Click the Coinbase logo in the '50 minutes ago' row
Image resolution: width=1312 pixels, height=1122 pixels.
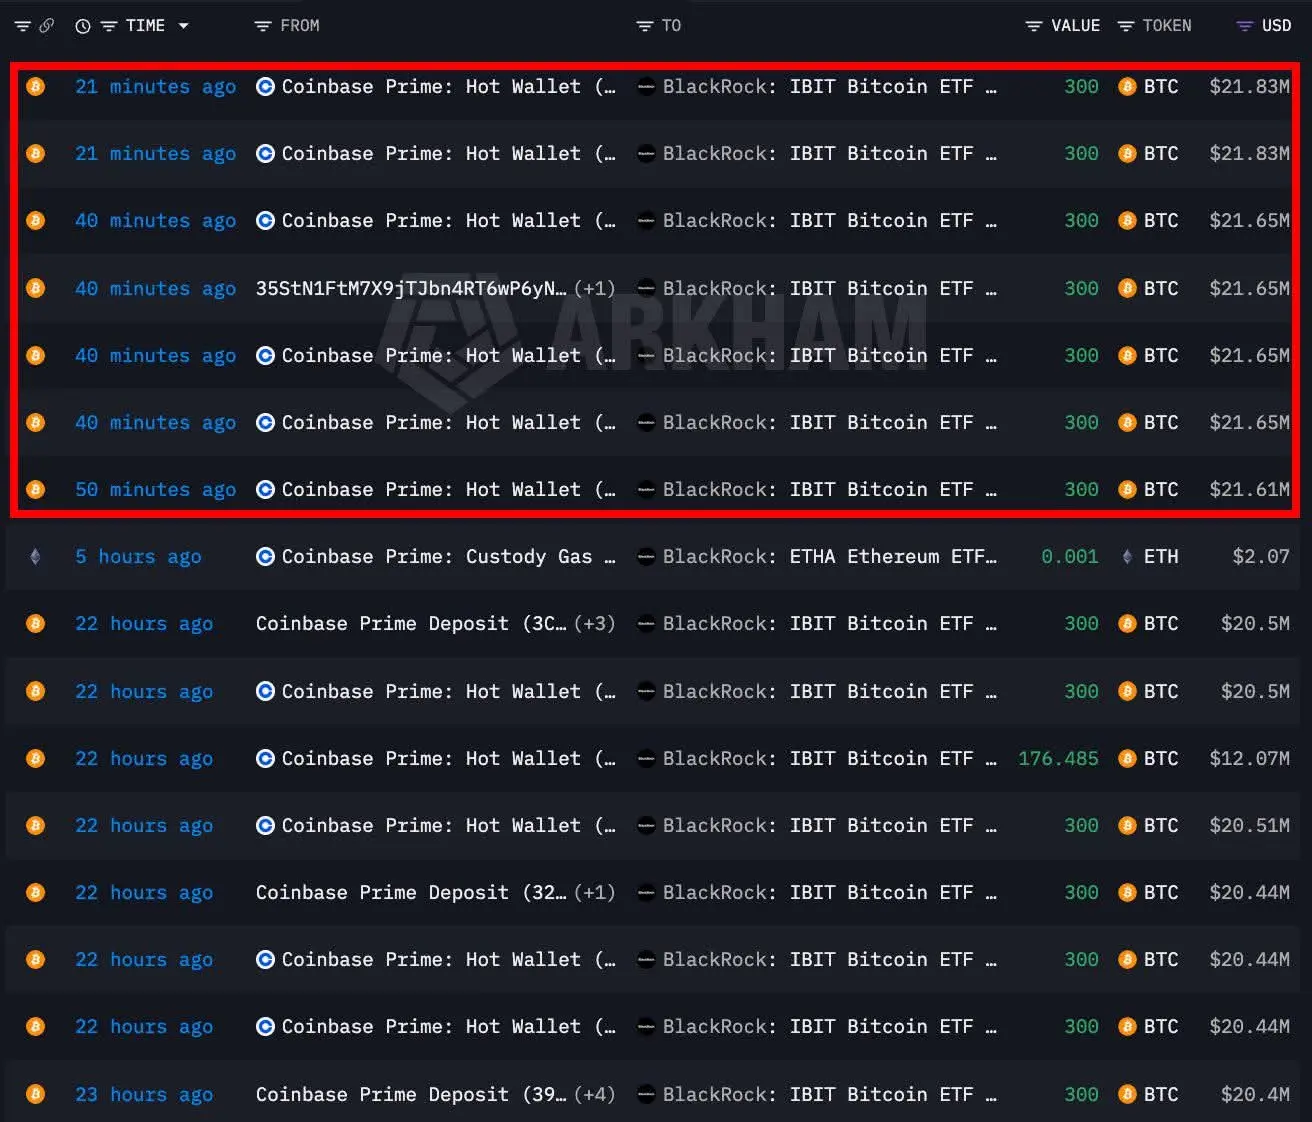tap(265, 490)
